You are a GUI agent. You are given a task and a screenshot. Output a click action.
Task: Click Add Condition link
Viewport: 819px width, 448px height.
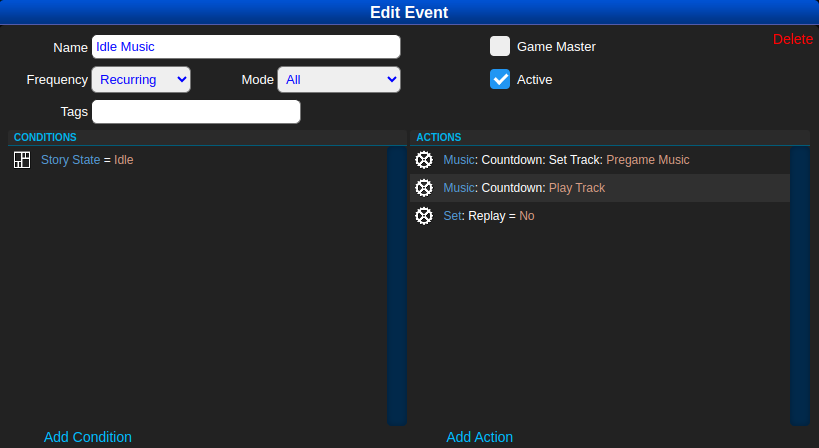pos(88,437)
